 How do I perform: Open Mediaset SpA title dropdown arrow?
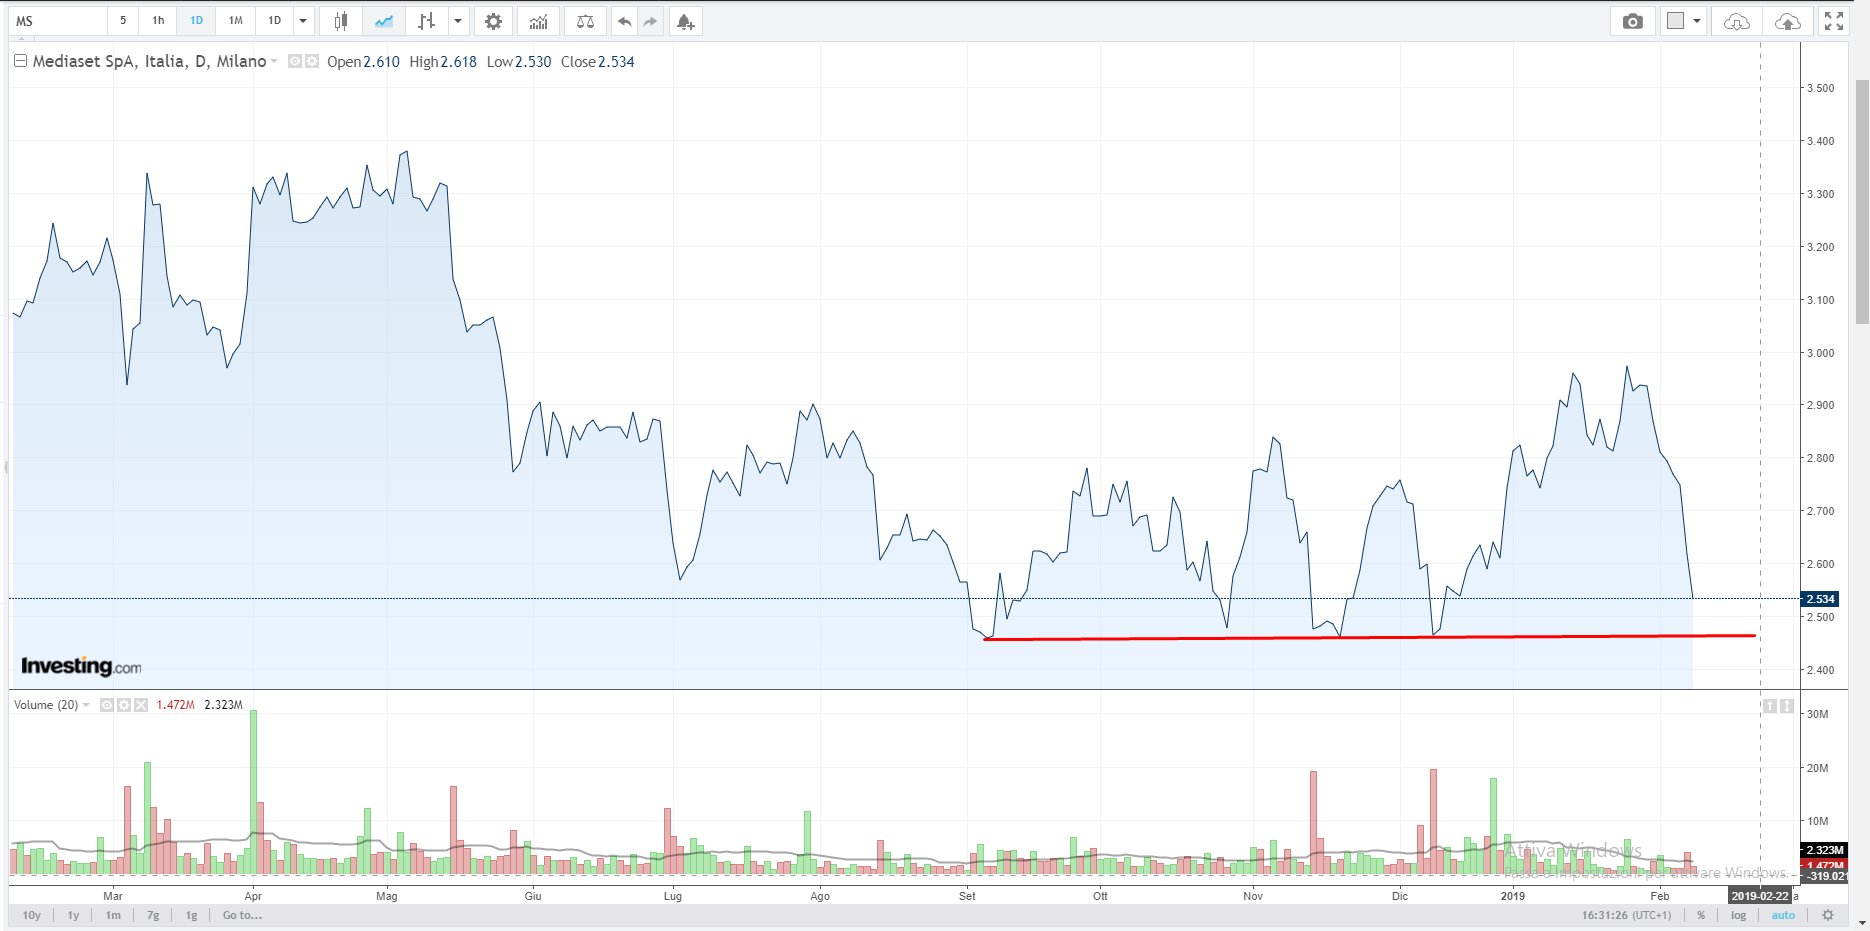click(274, 62)
